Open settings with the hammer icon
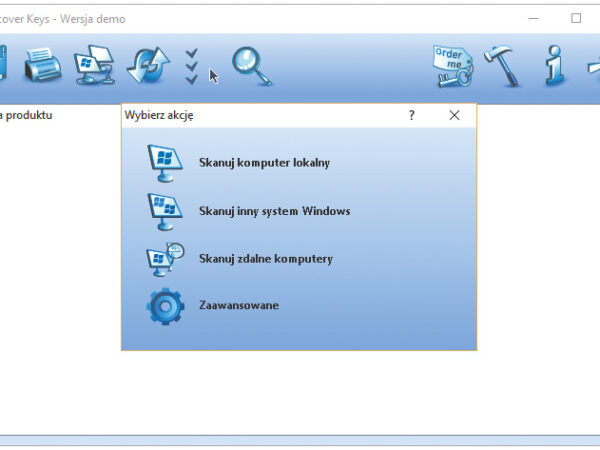This screenshot has height=450, width=600. click(x=503, y=66)
